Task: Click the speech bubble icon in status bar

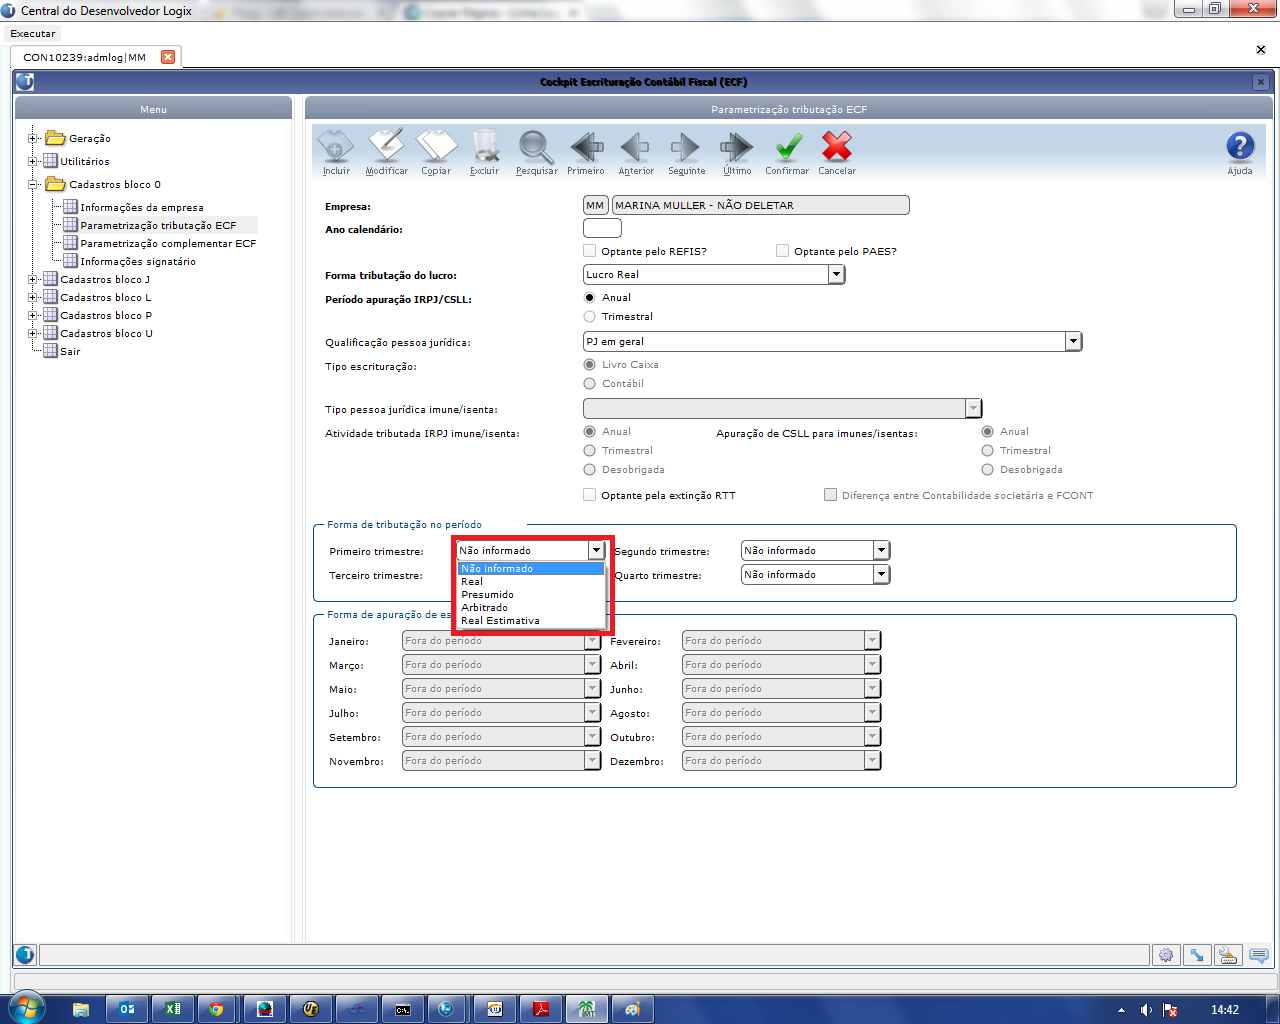Action: pyautogui.click(x=1259, y=955)
